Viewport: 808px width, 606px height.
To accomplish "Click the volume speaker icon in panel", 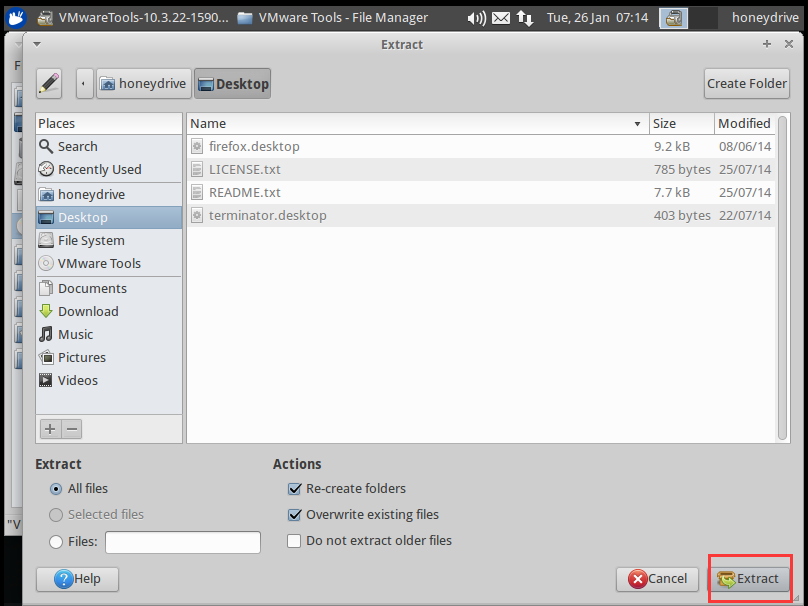I will click(x=476, y=19).
